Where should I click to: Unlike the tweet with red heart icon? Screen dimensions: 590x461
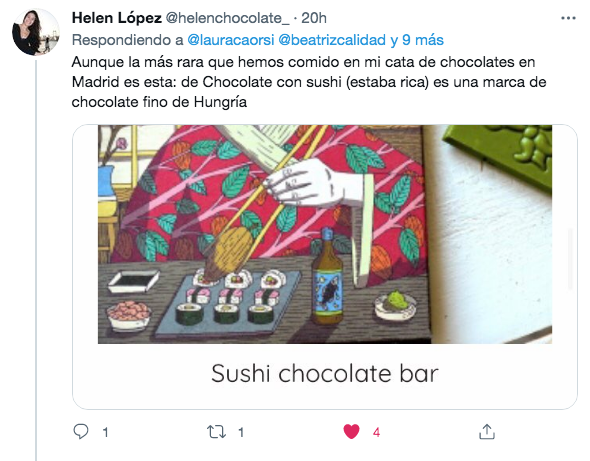(351, 432)
